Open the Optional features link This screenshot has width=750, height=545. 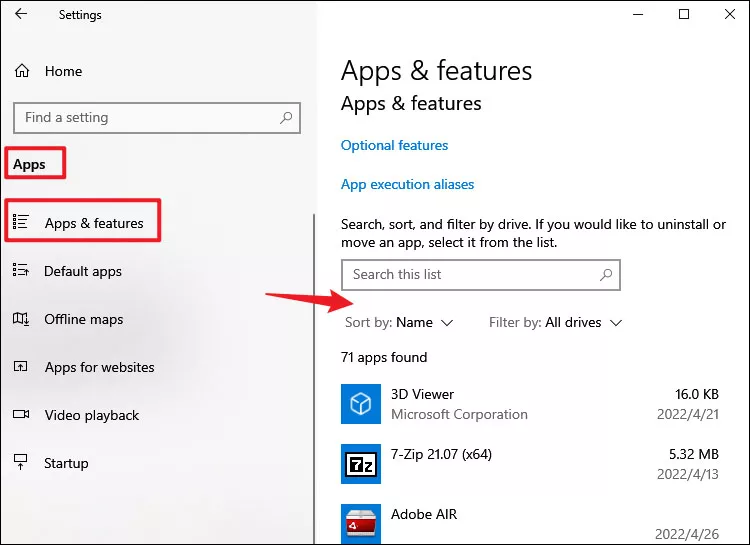click(x=395, y=145)
